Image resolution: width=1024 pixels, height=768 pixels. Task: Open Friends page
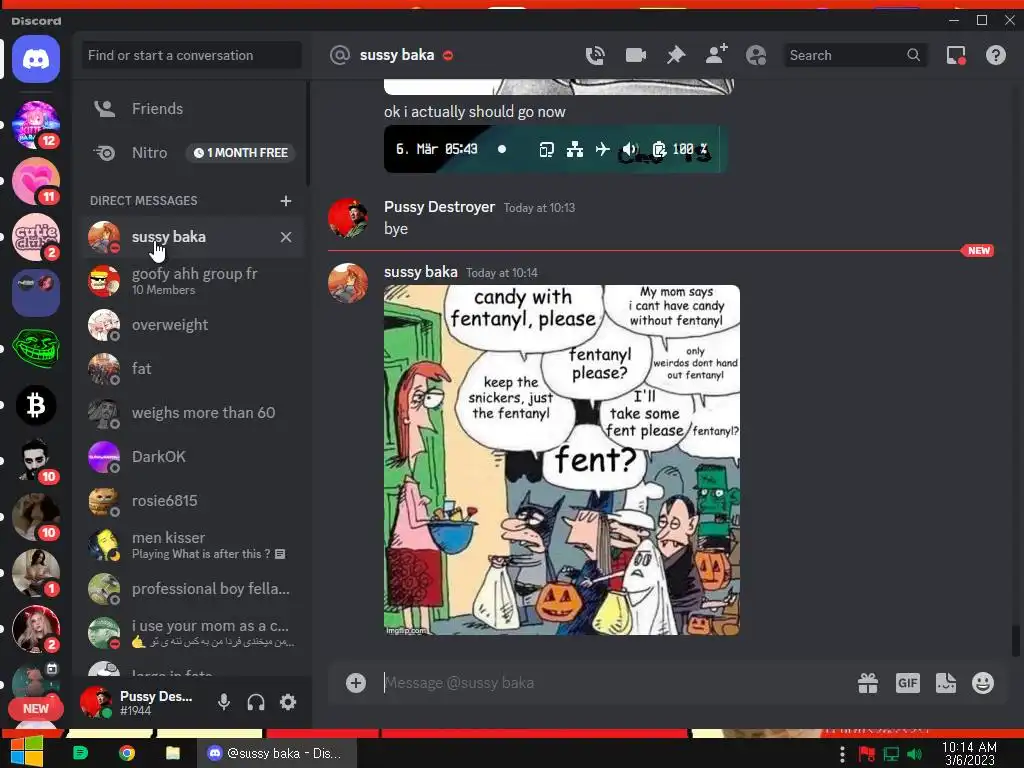[194, 108]
